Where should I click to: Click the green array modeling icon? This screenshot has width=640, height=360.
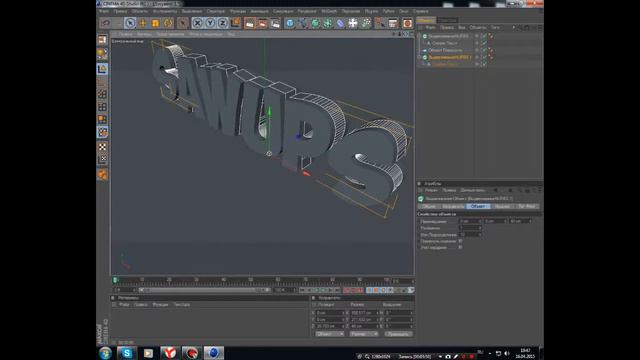[x=328, y=23]
